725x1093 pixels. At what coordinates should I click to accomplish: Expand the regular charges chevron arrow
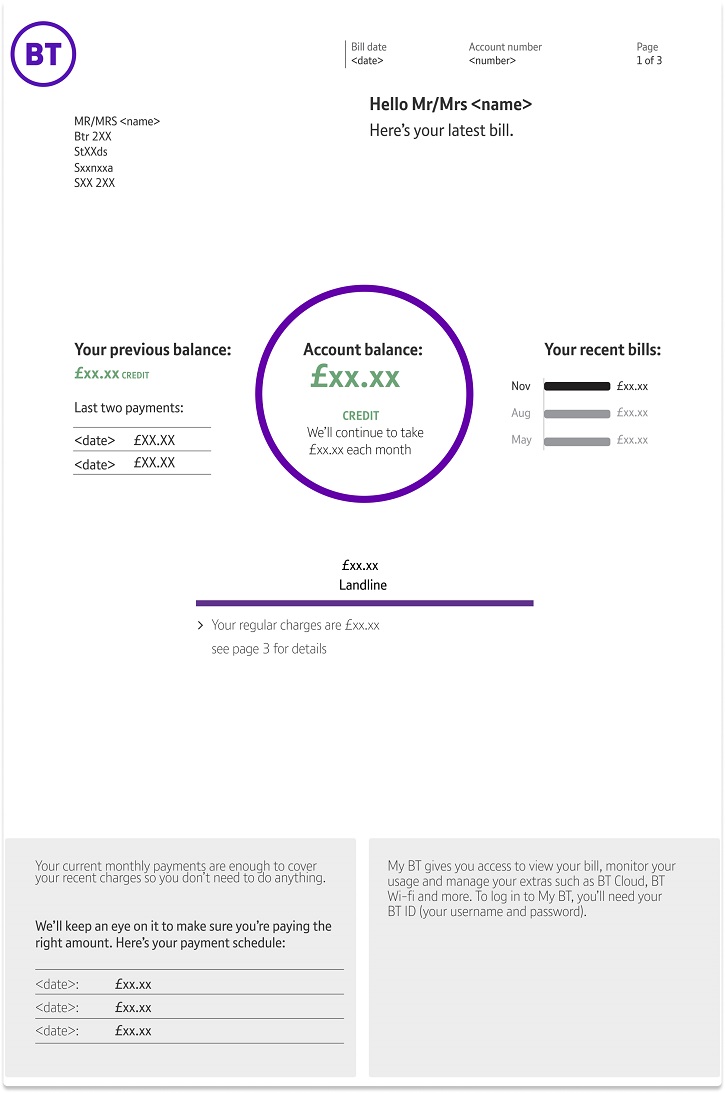tap(201, 626)
